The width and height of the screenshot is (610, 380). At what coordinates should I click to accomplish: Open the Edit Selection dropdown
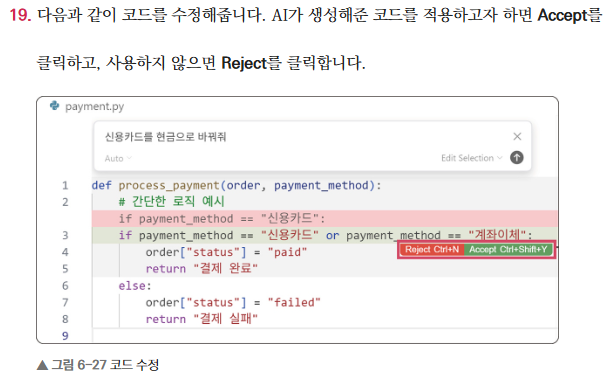pos(472,158)
